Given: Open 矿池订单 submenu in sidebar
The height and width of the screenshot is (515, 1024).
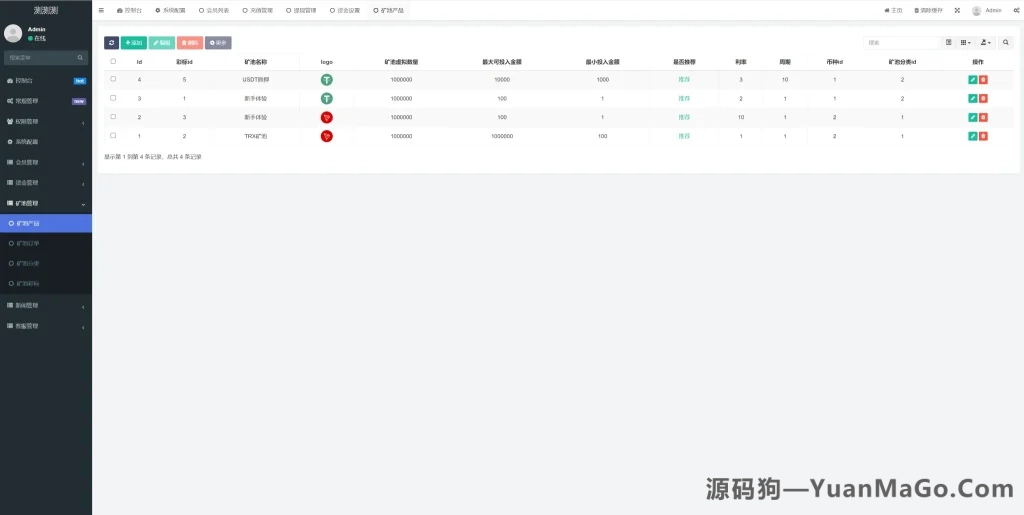Looking at the screenshot, I should [x=46, y=243].
